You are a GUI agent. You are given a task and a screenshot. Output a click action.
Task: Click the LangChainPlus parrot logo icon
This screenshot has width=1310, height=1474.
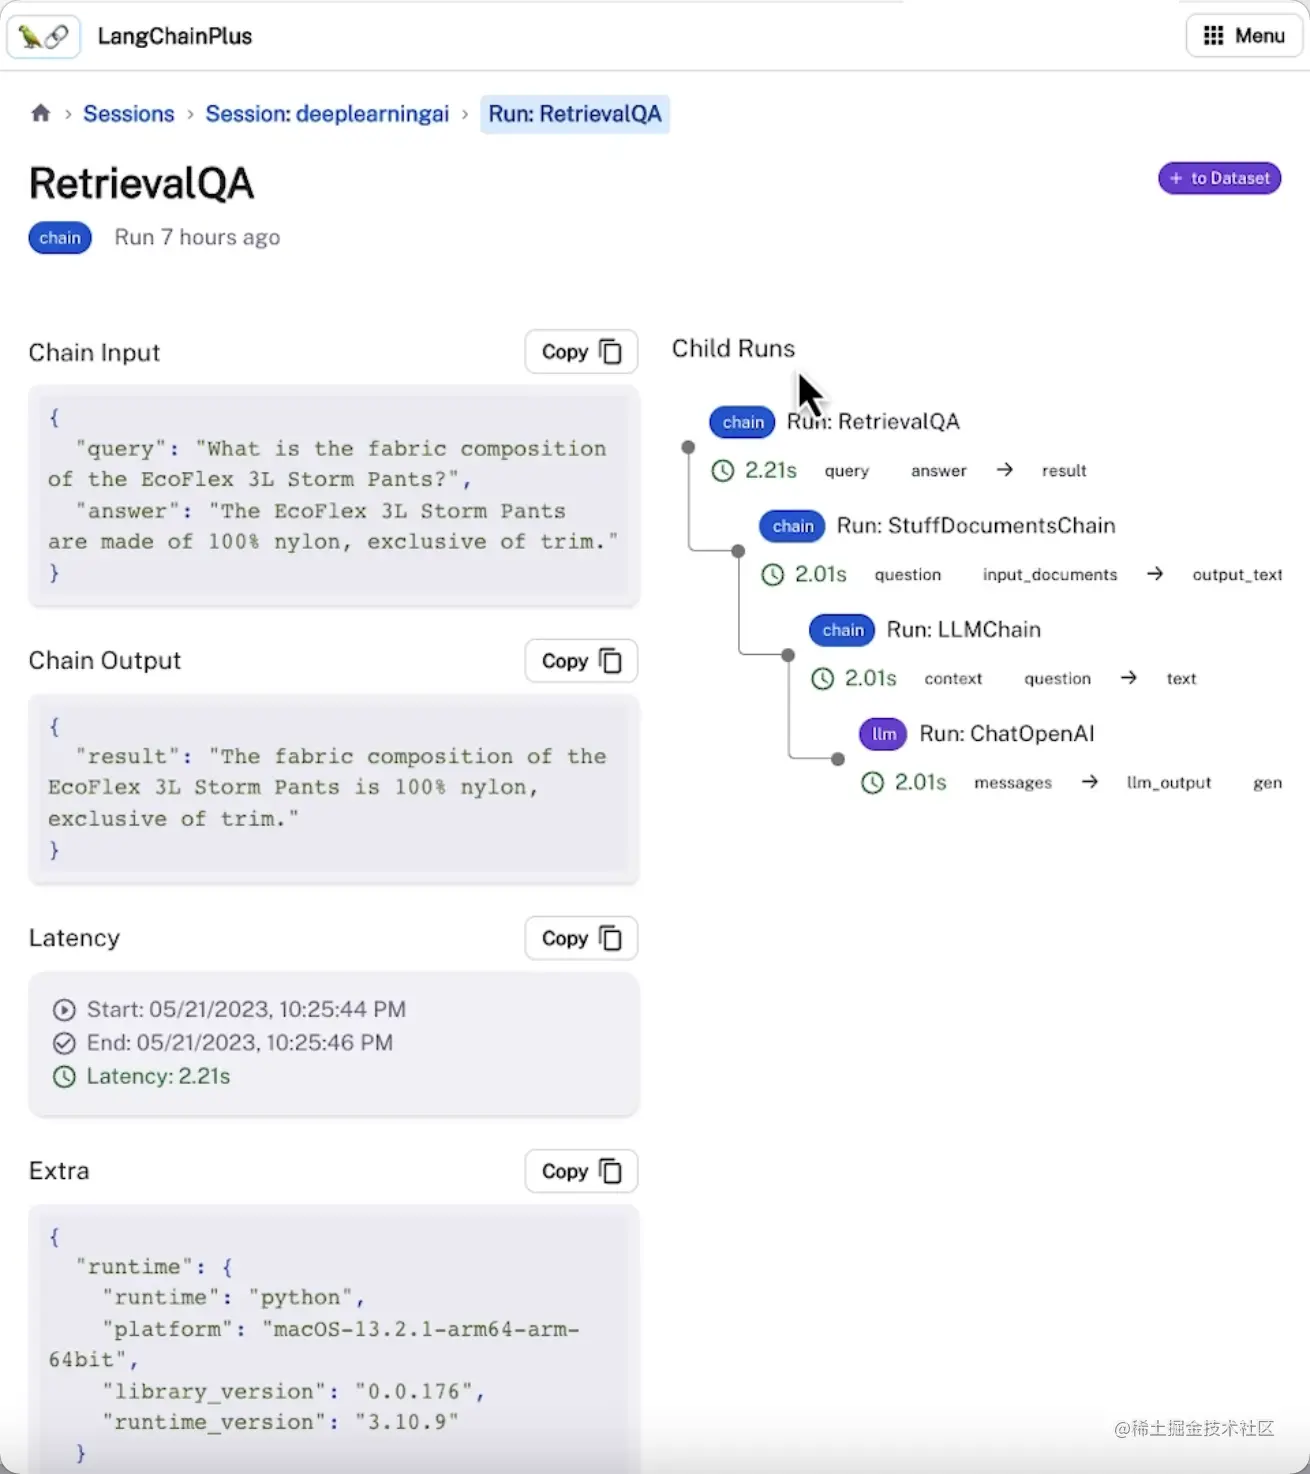click(x=43, y=37)
